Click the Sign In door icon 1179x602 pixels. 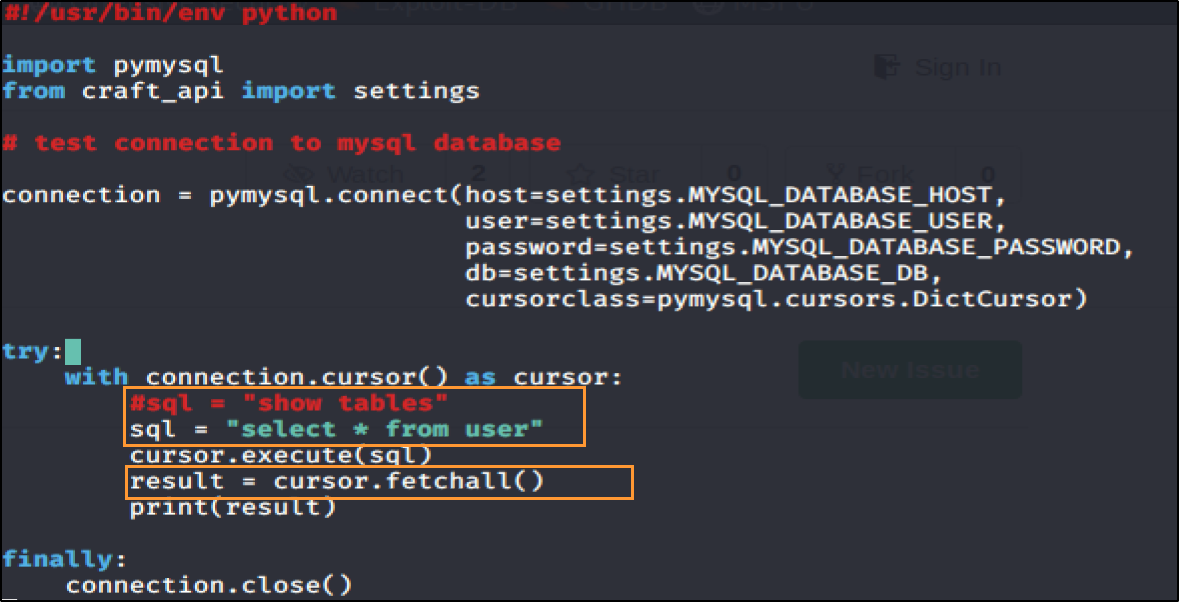coord(886,67)
